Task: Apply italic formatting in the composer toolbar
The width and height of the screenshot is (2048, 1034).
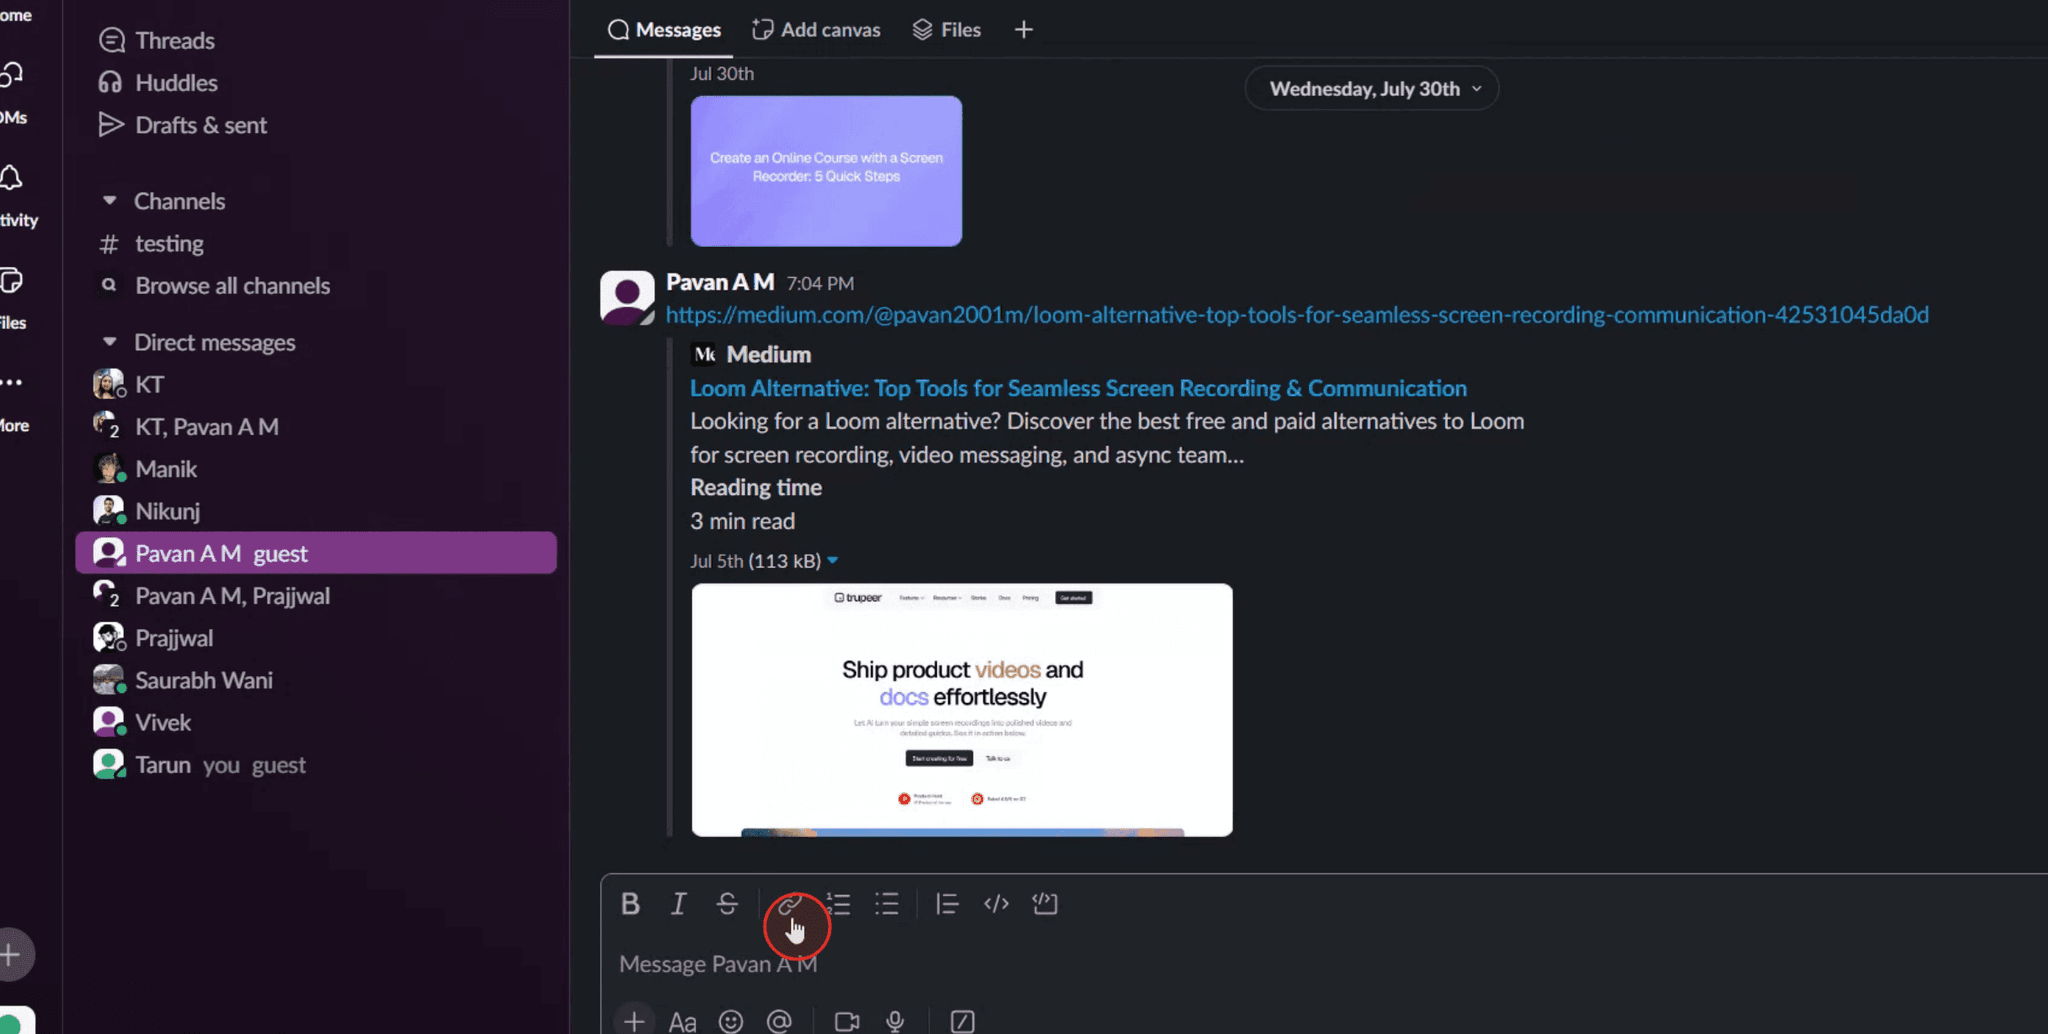Action: [678, 903]
